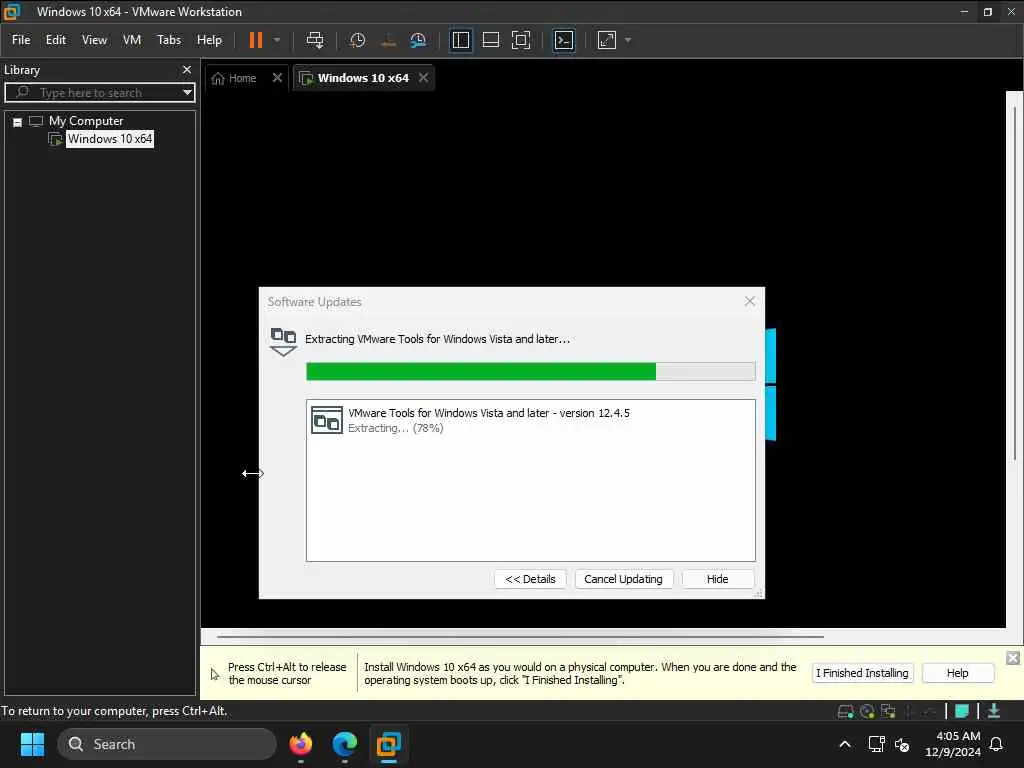Viewport: 1024px width, 768px height.
Task: Enter full screen mode icon
Action: 520,40
